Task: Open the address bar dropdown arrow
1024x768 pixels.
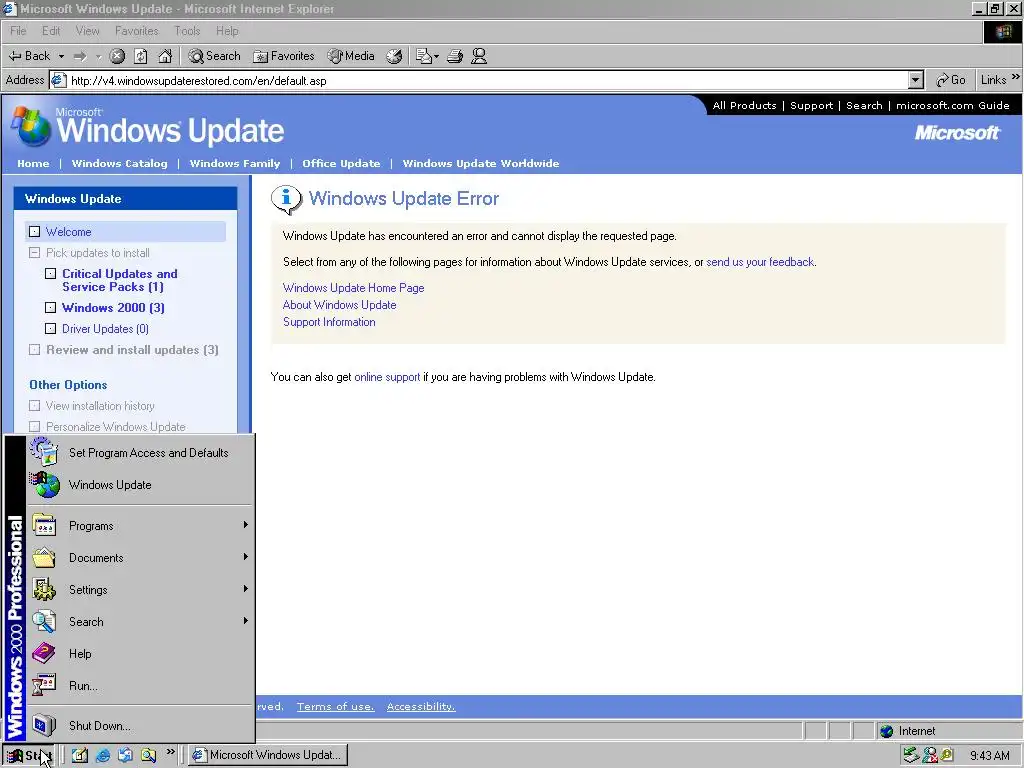Action: [x=916, y=80]
